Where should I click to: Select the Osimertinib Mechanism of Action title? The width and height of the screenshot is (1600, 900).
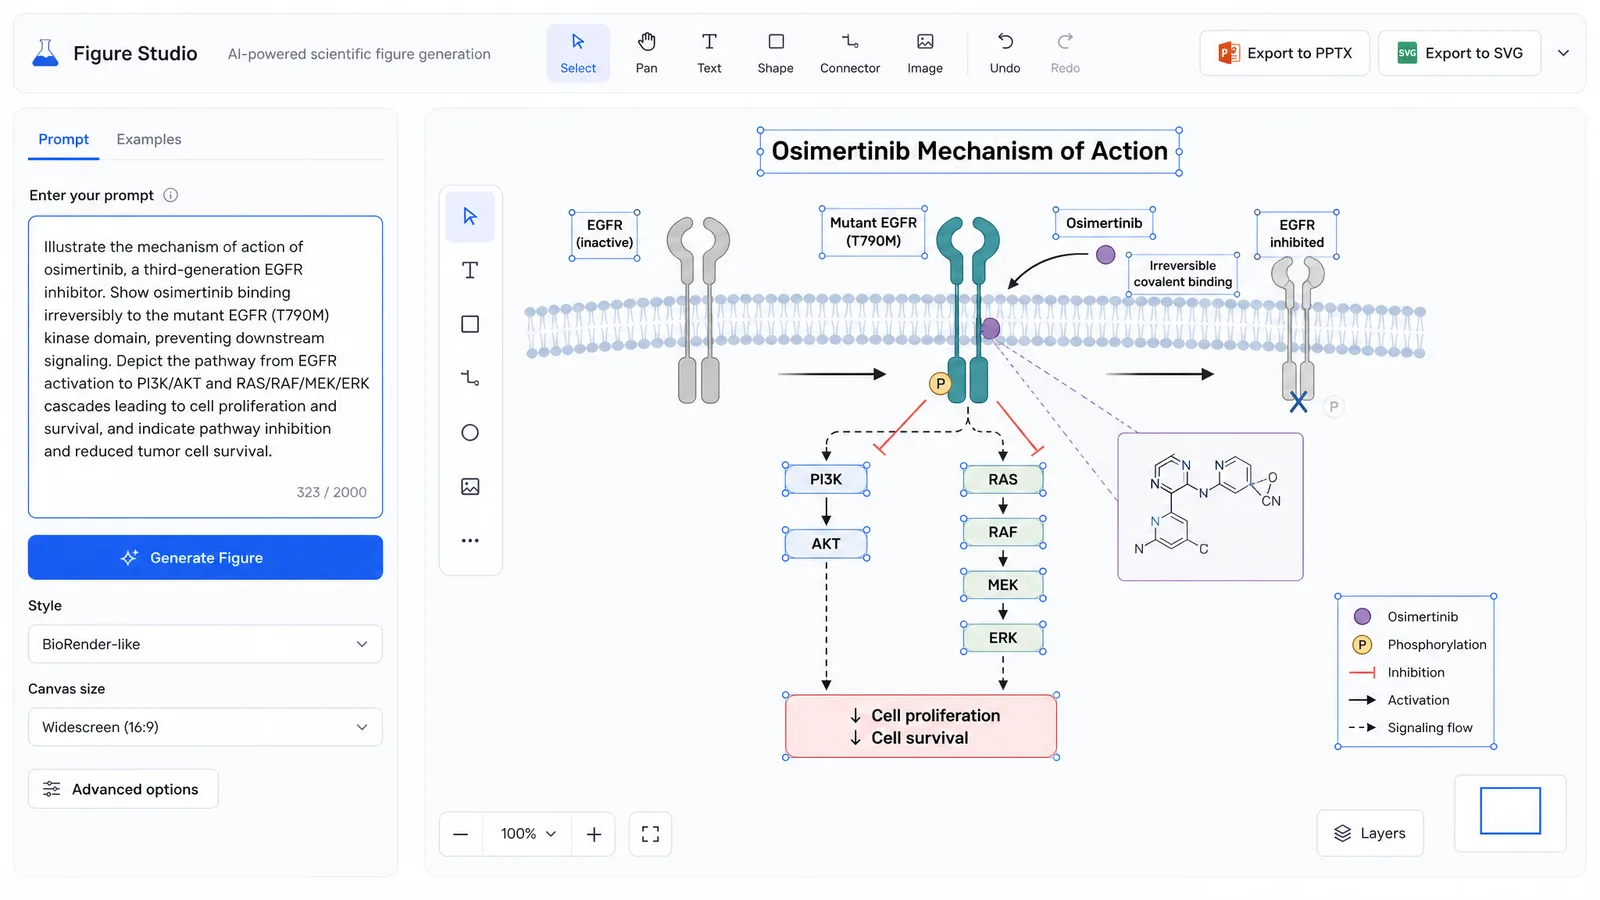[969, 151]
